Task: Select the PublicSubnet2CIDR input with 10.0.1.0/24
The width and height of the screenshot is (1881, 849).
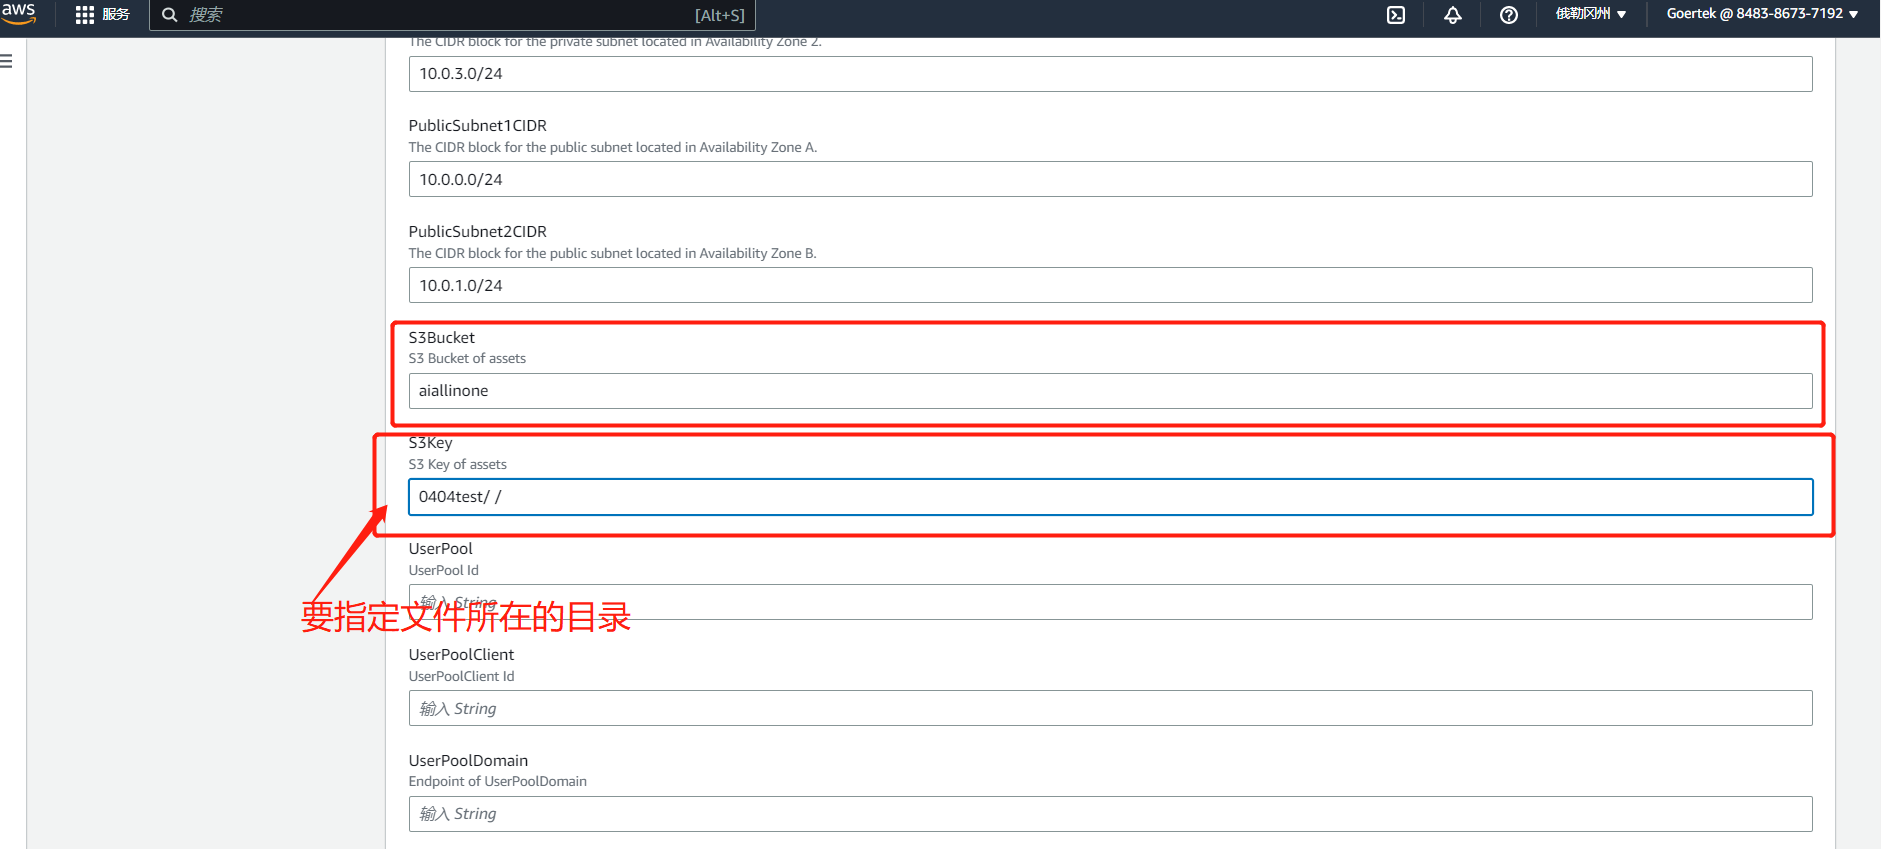Action: click(x=1110, y=286)
